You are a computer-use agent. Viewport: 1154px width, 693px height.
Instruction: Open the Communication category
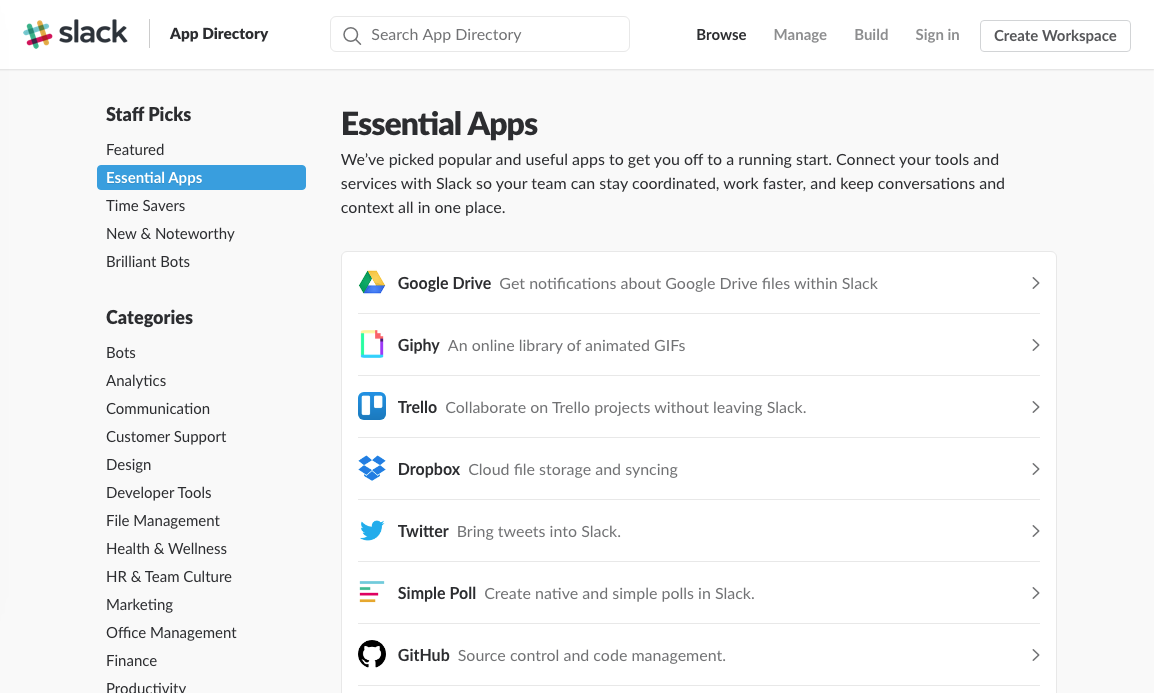(x=157, y=408)
